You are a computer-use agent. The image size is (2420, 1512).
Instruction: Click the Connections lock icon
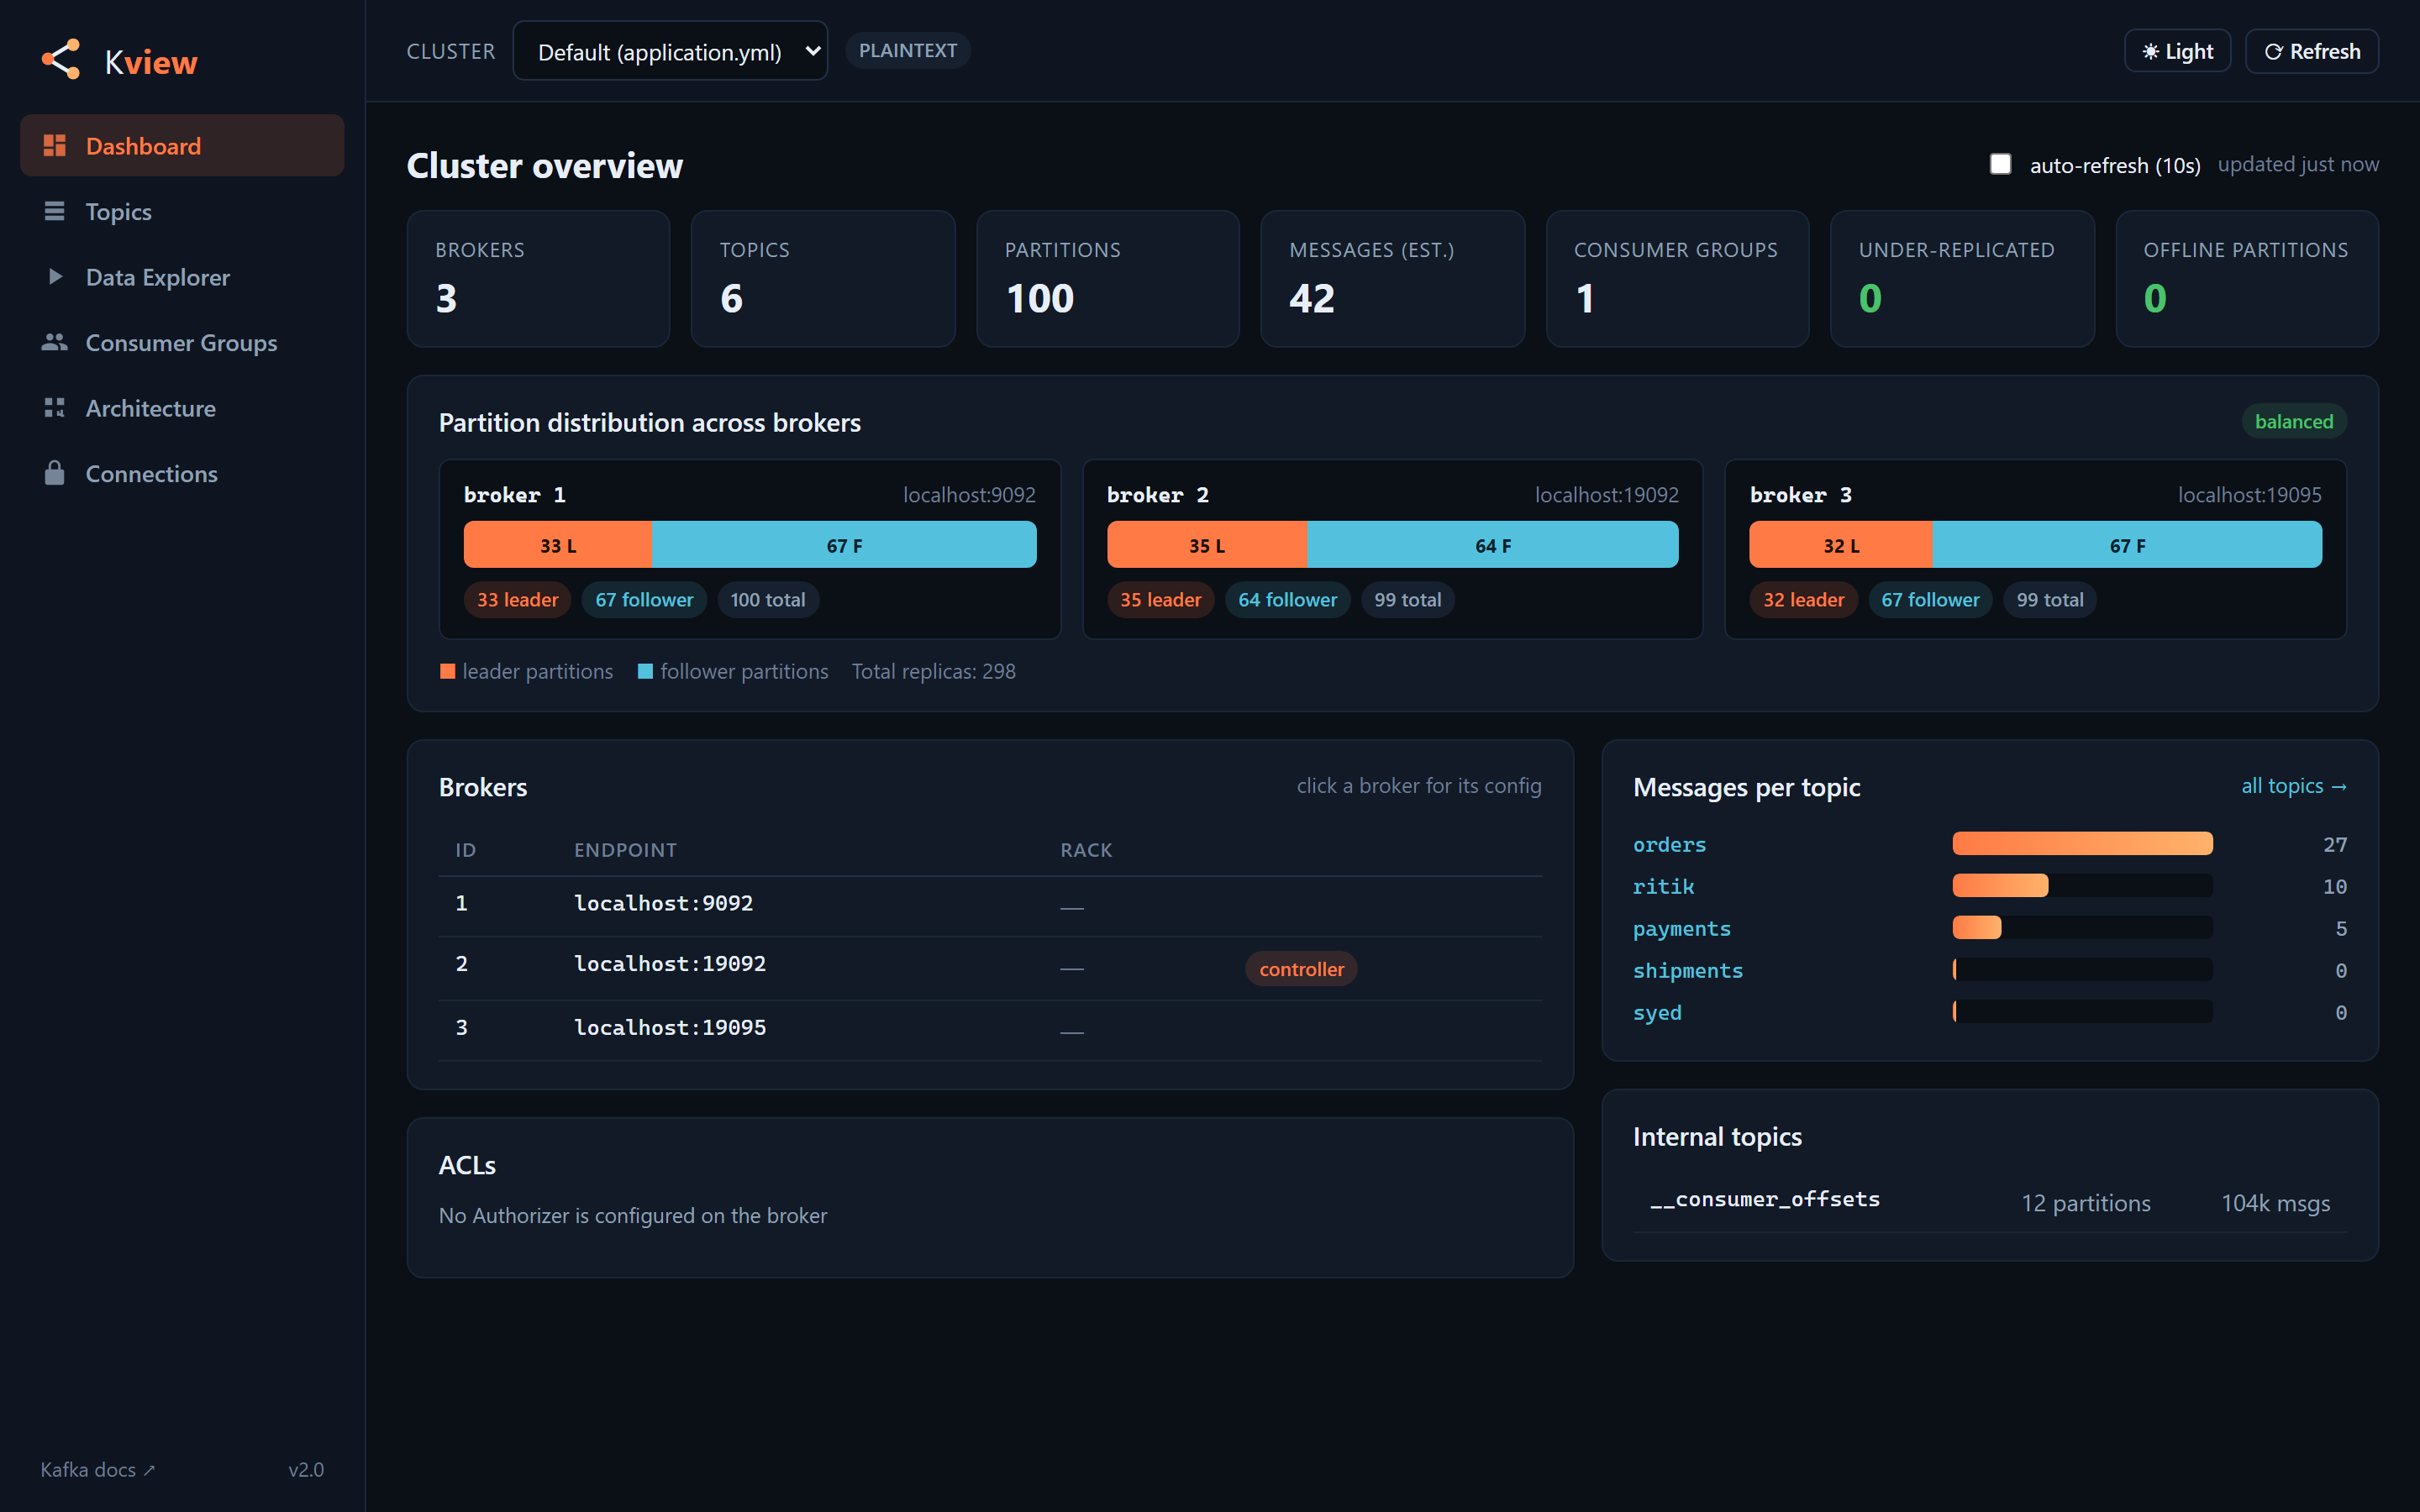click(54, 473)
